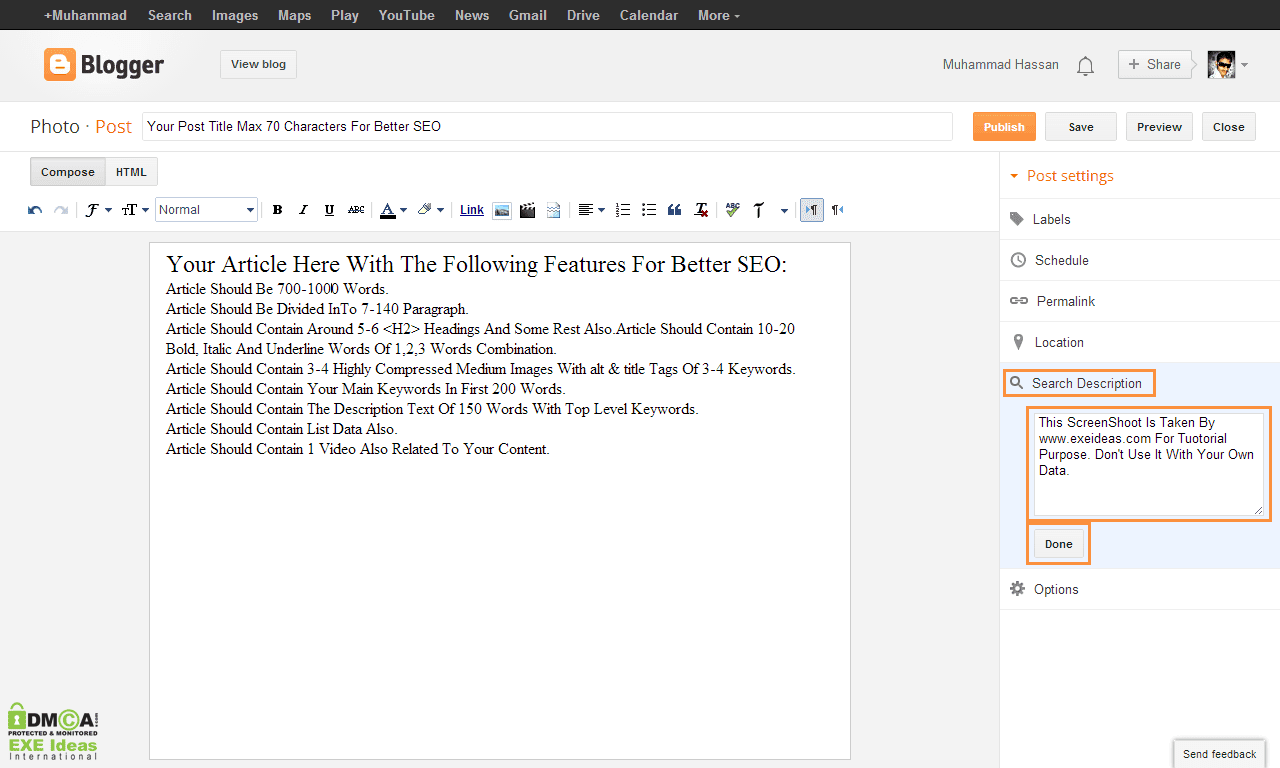Open Drive in the Google bar

click(x=583, y=15)
